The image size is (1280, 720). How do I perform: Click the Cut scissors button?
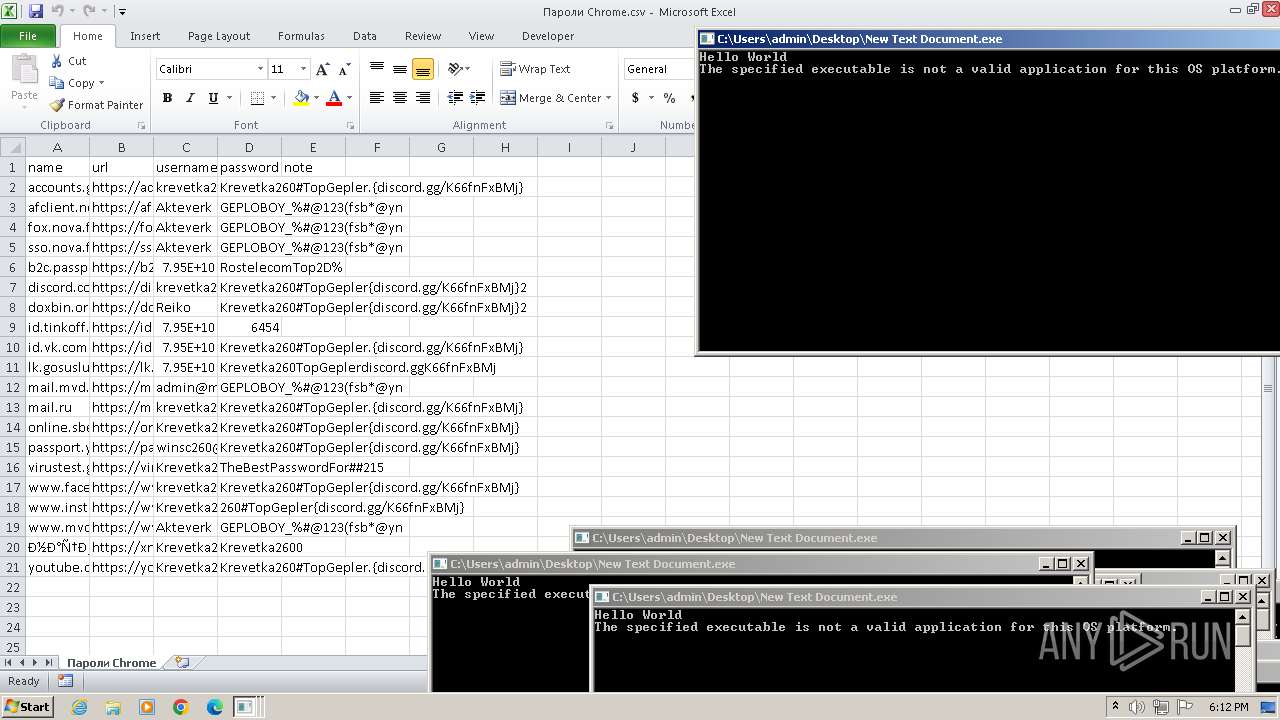tap(69, 61)
